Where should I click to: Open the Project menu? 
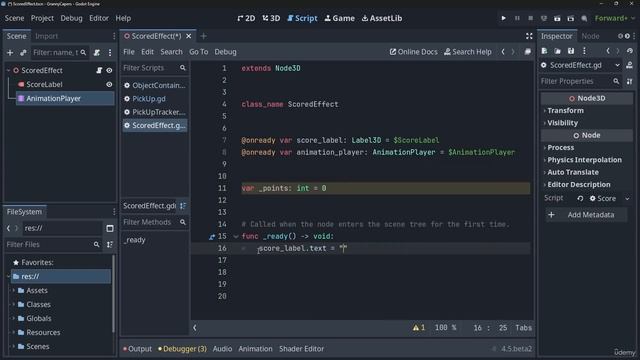pyautogui.click(x=42, y=18)
